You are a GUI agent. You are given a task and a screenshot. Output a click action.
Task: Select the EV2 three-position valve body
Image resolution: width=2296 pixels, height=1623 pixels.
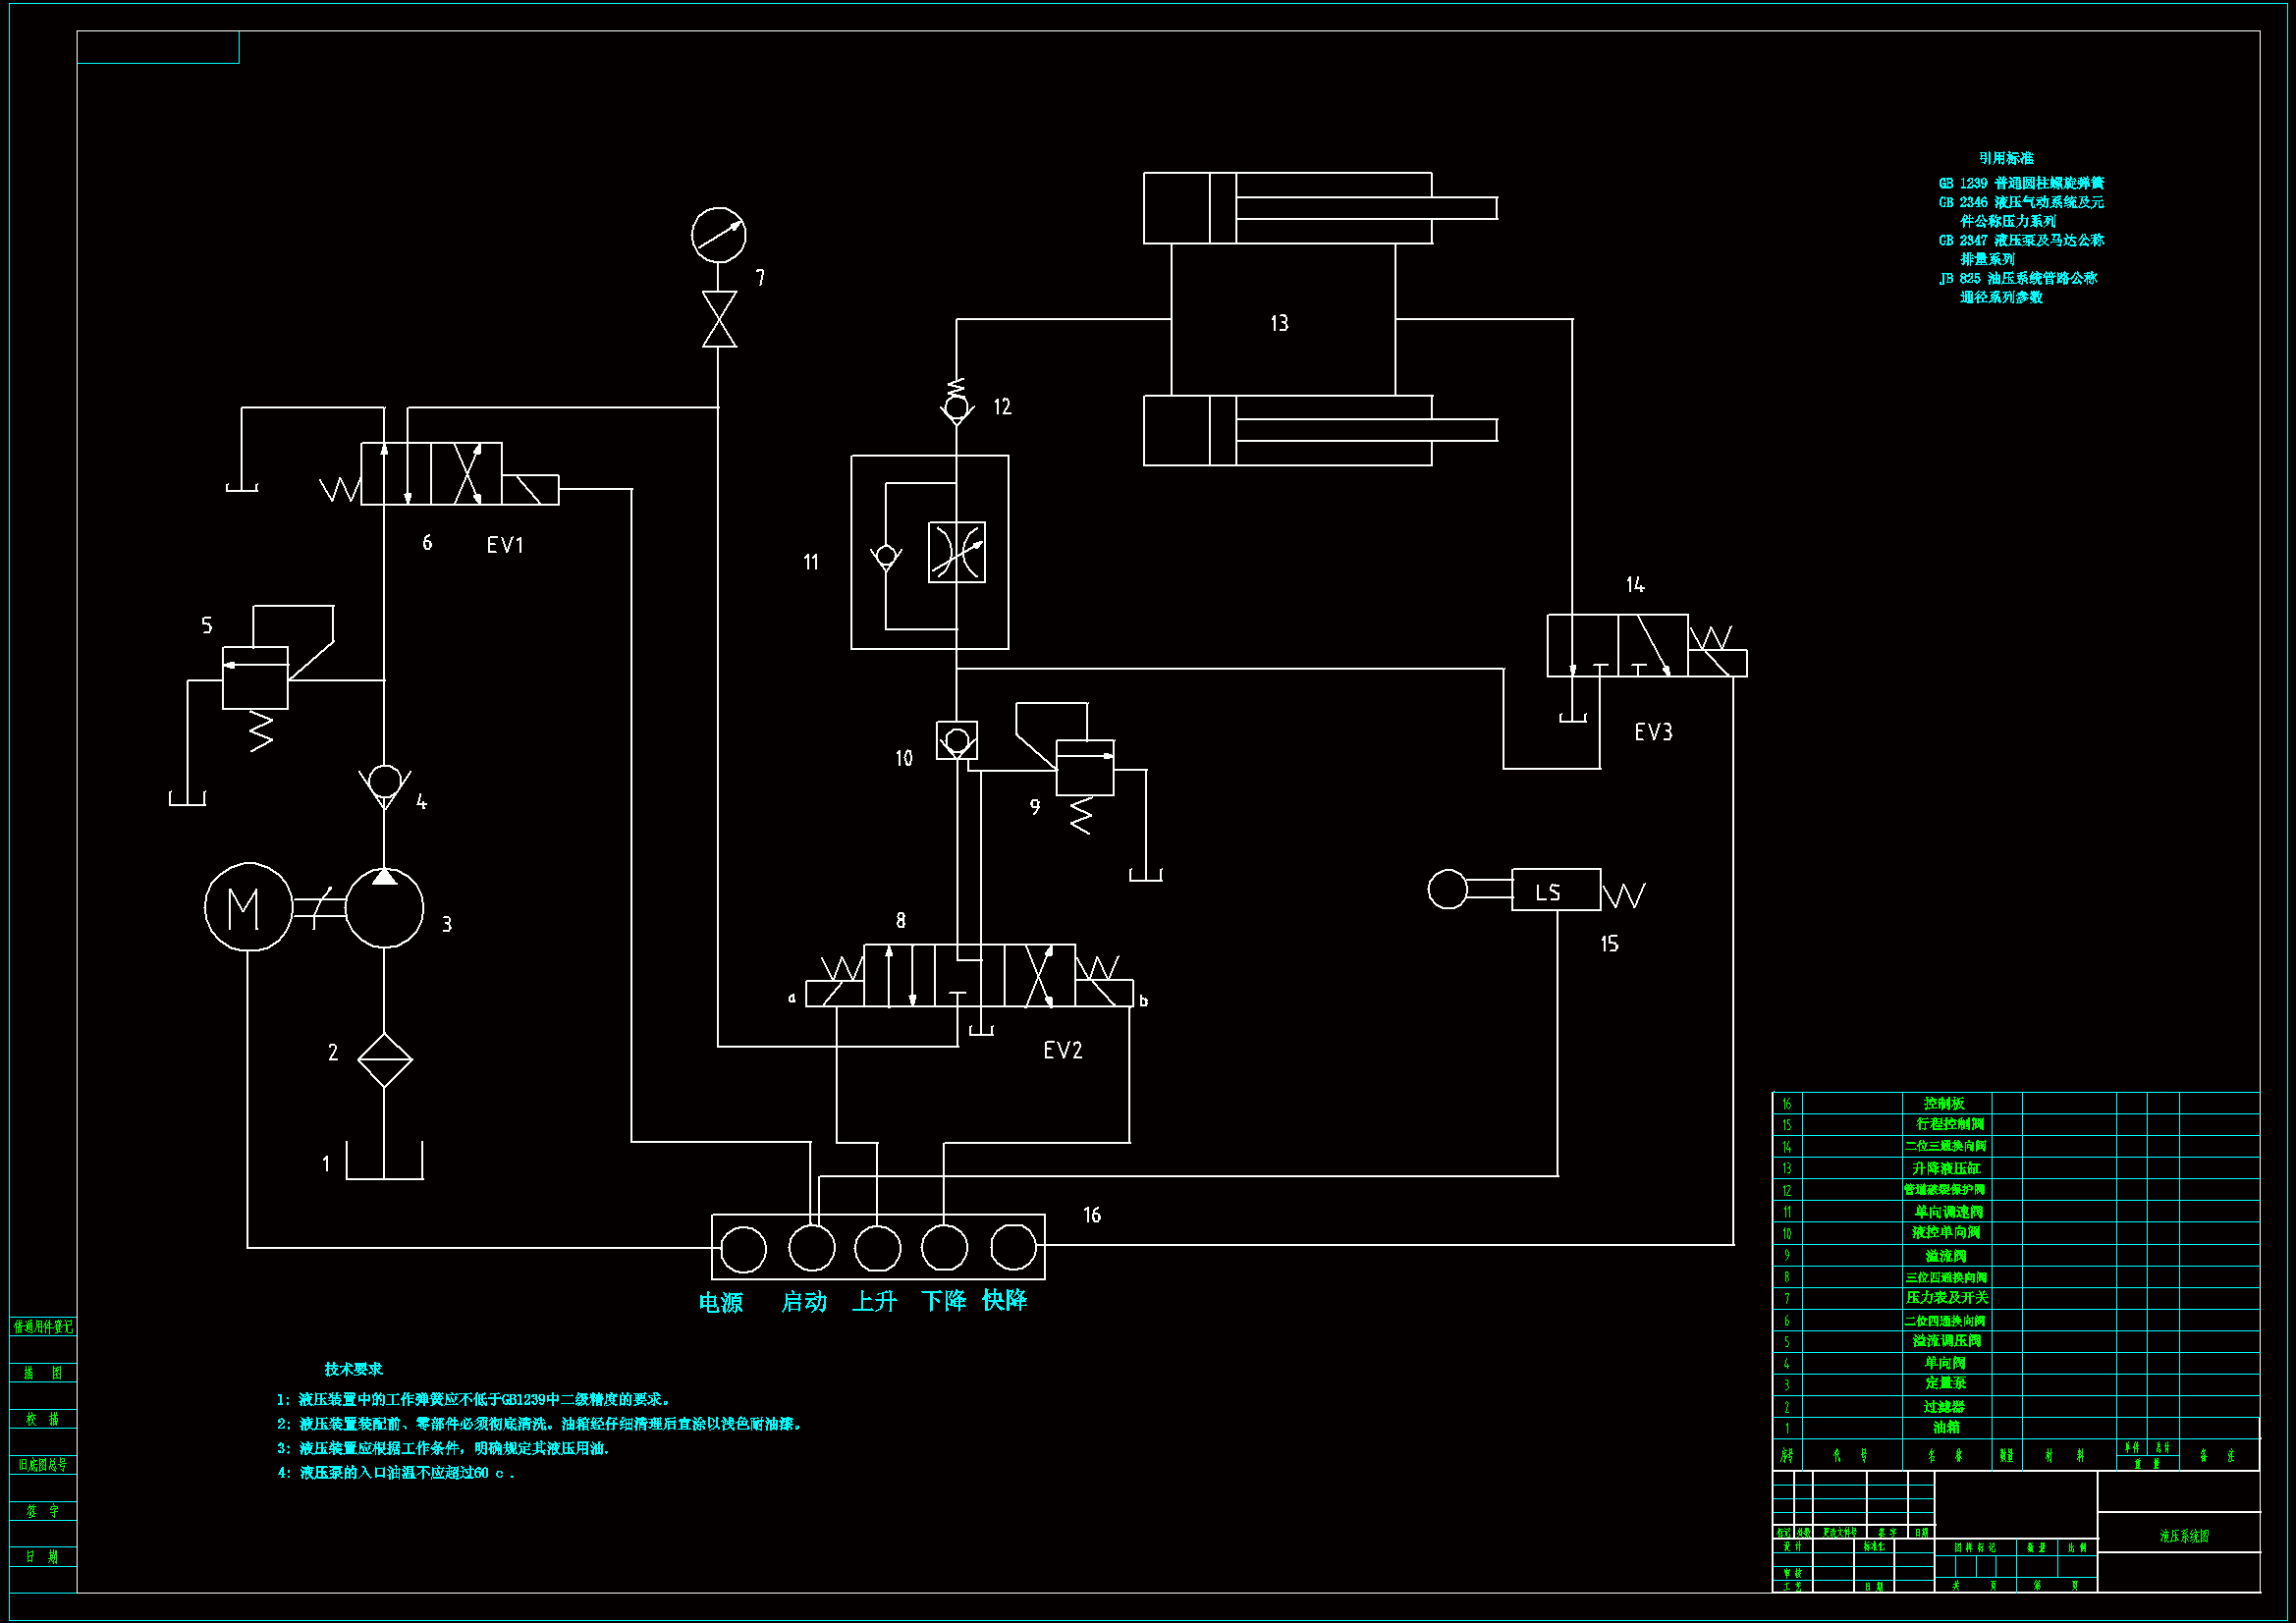pyautogui.click(x=969, y=975)
